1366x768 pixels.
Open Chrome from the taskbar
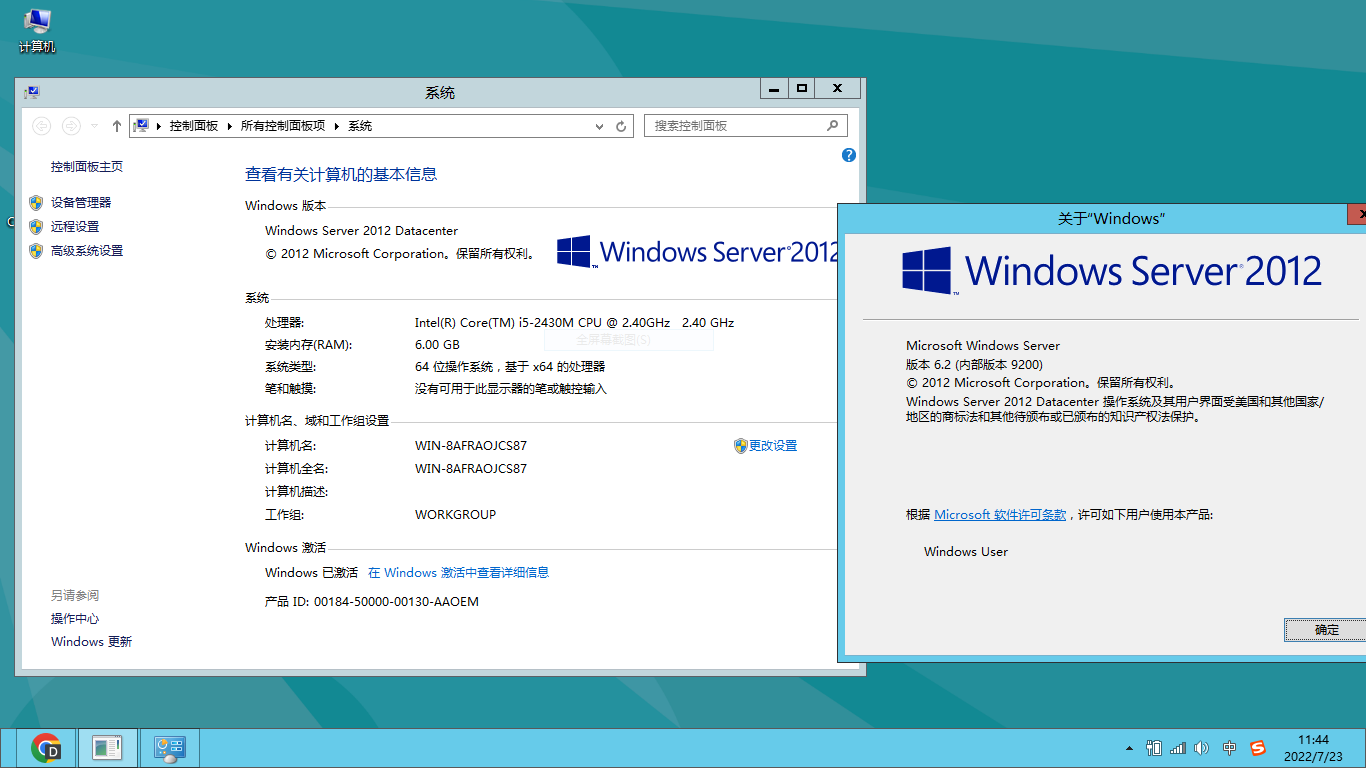[x=45, y=748]
